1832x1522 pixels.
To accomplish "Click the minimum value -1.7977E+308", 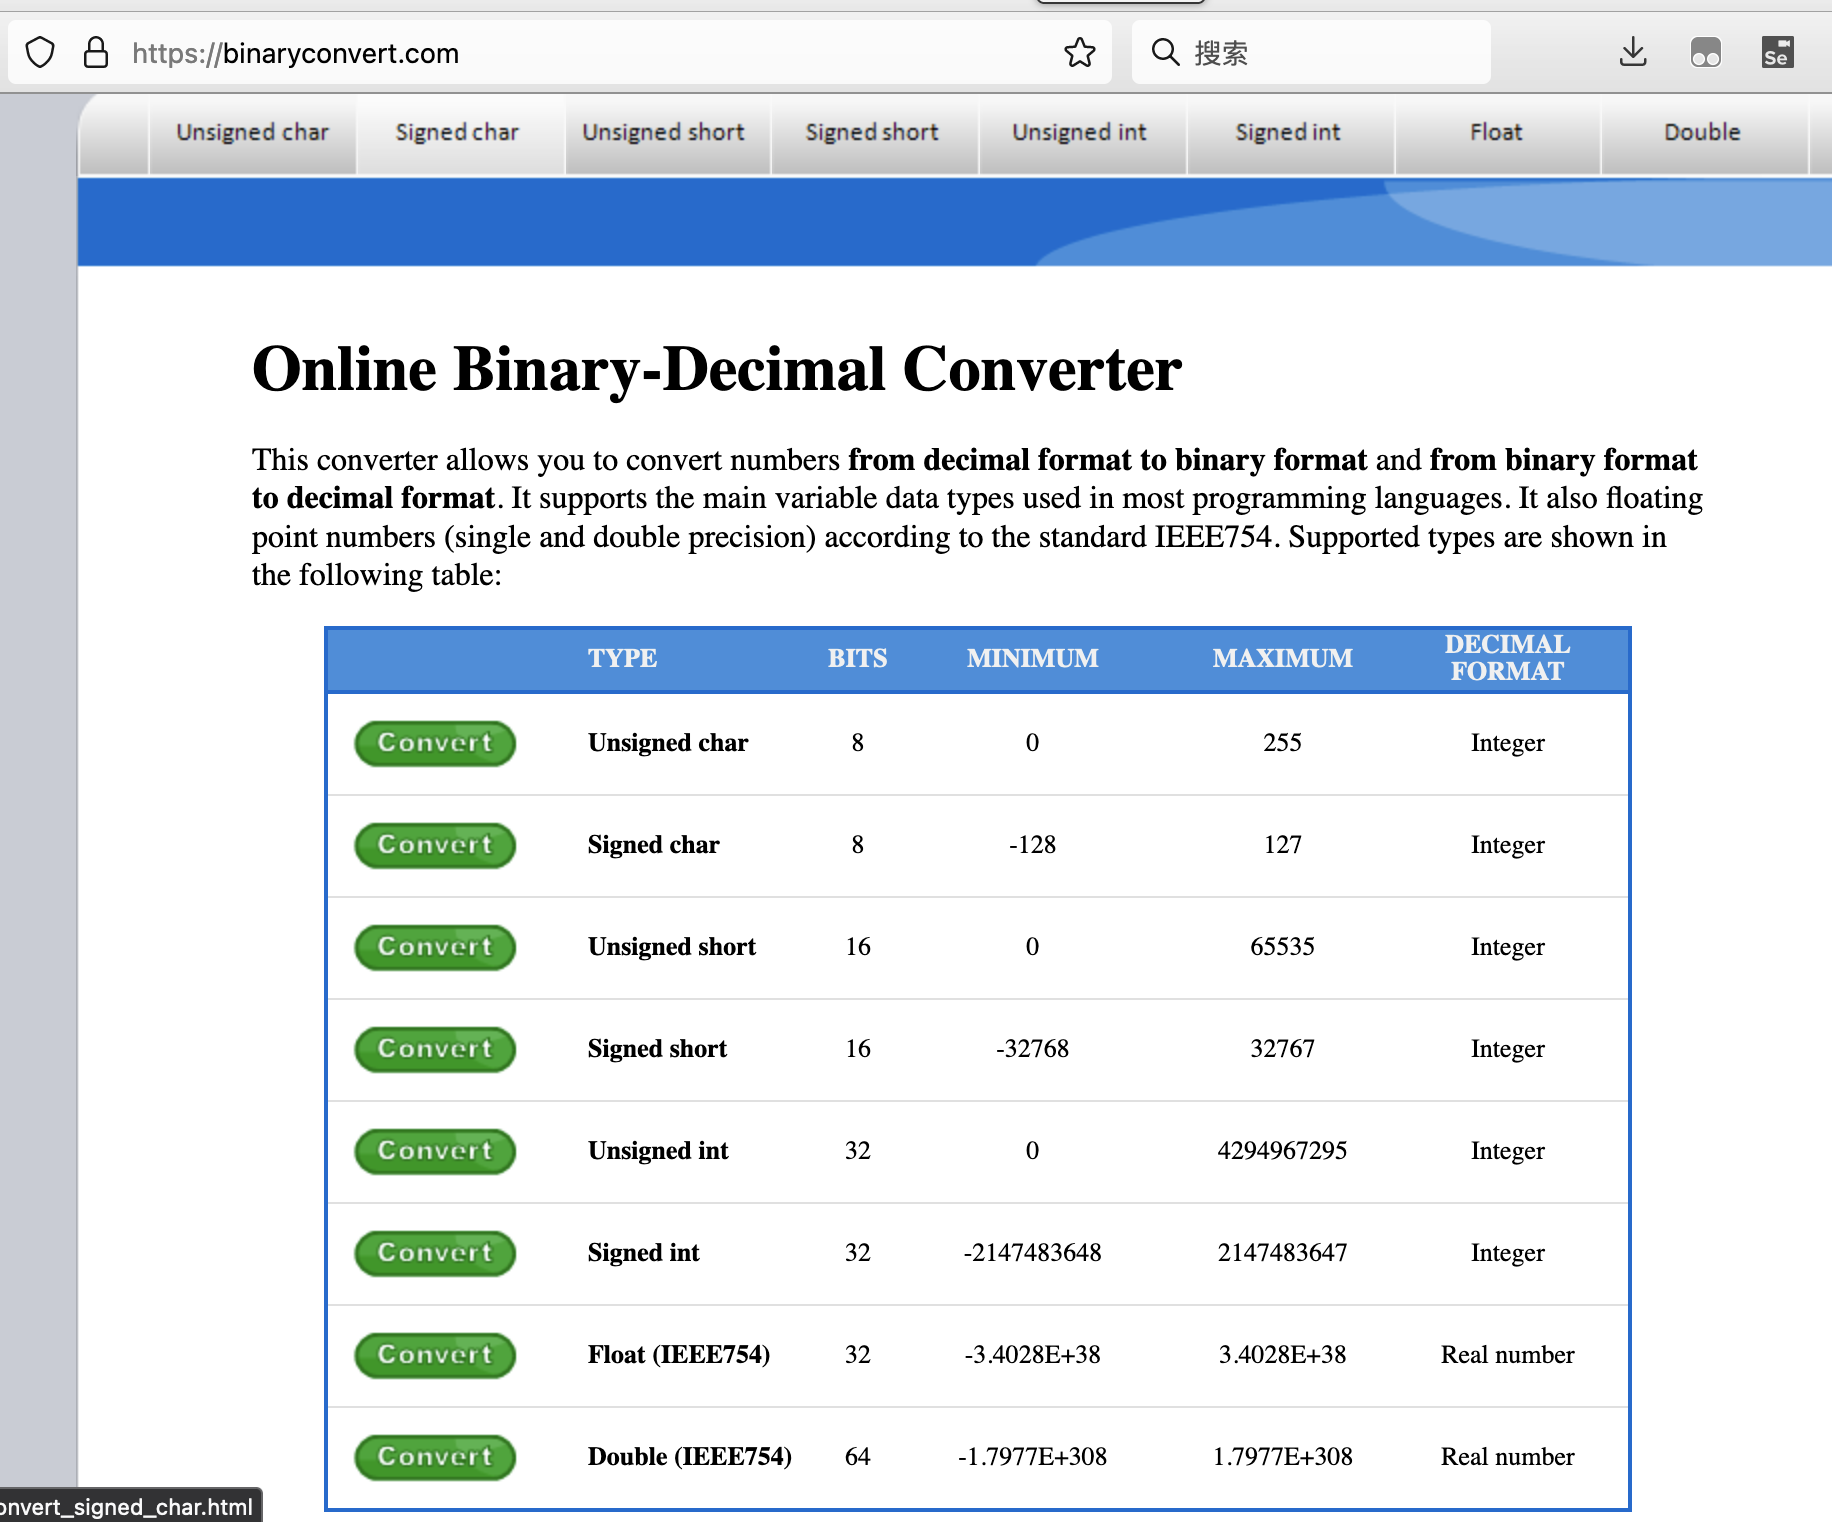I will 1032,1457.
